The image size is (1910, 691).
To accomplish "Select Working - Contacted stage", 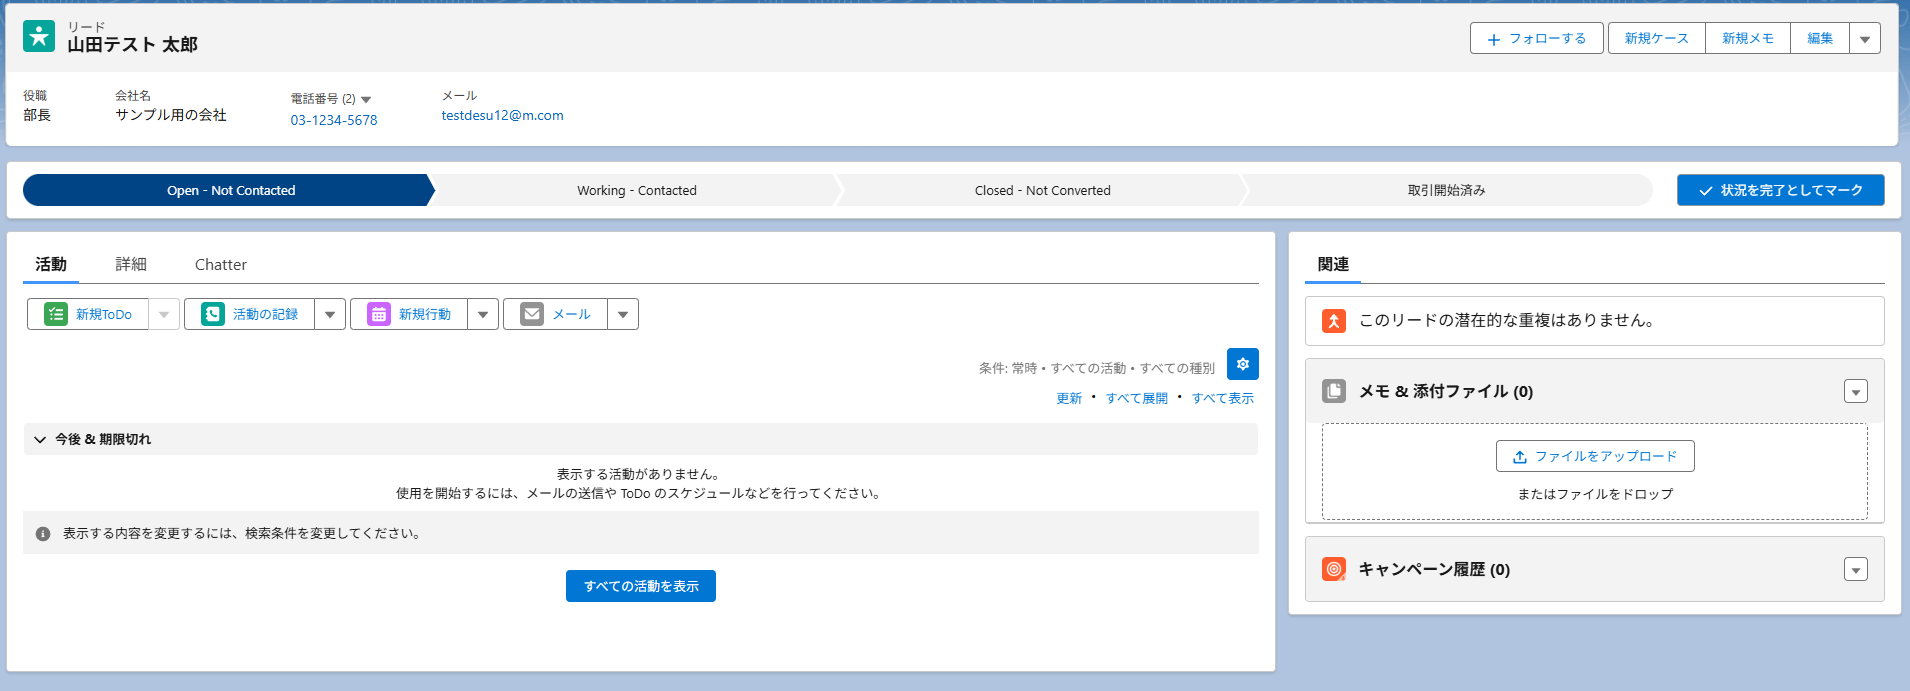I will click(637, 190).
